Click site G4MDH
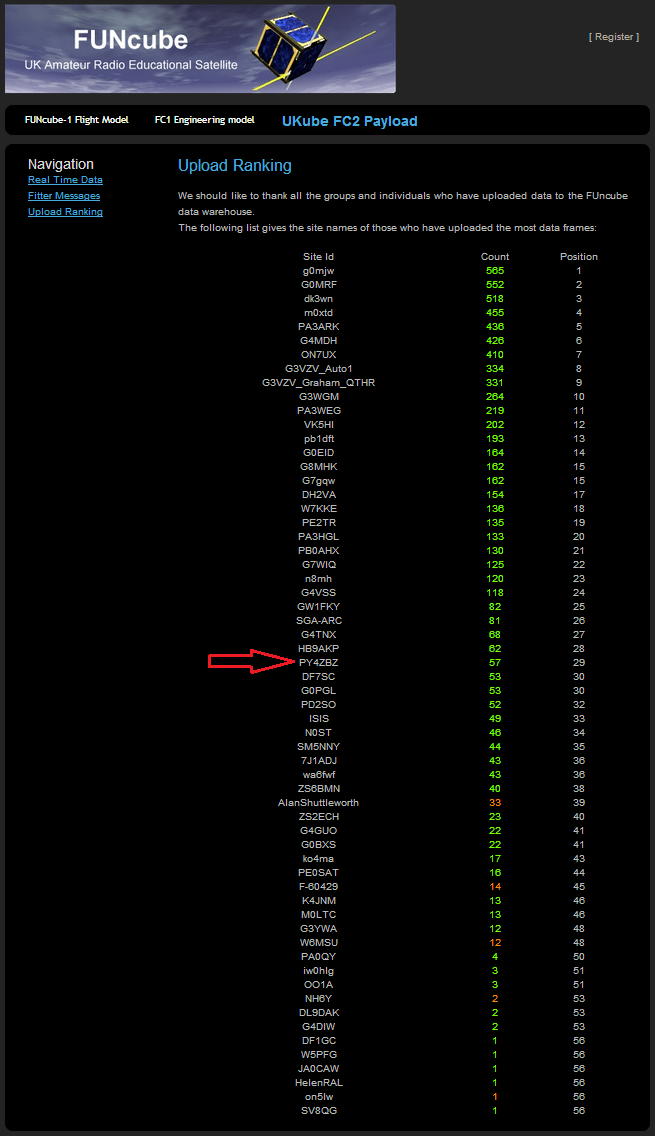Viewport: 655px width, 1136px height. pos(319,341)
